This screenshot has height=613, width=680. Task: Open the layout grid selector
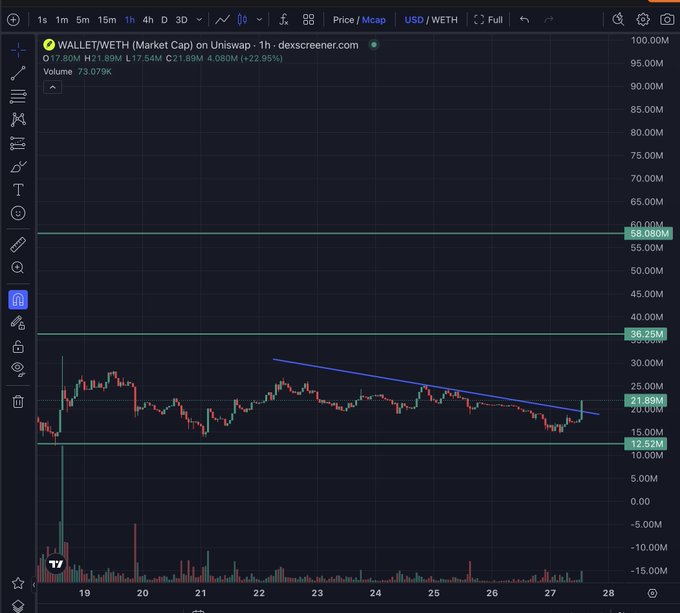click(308, 20)
